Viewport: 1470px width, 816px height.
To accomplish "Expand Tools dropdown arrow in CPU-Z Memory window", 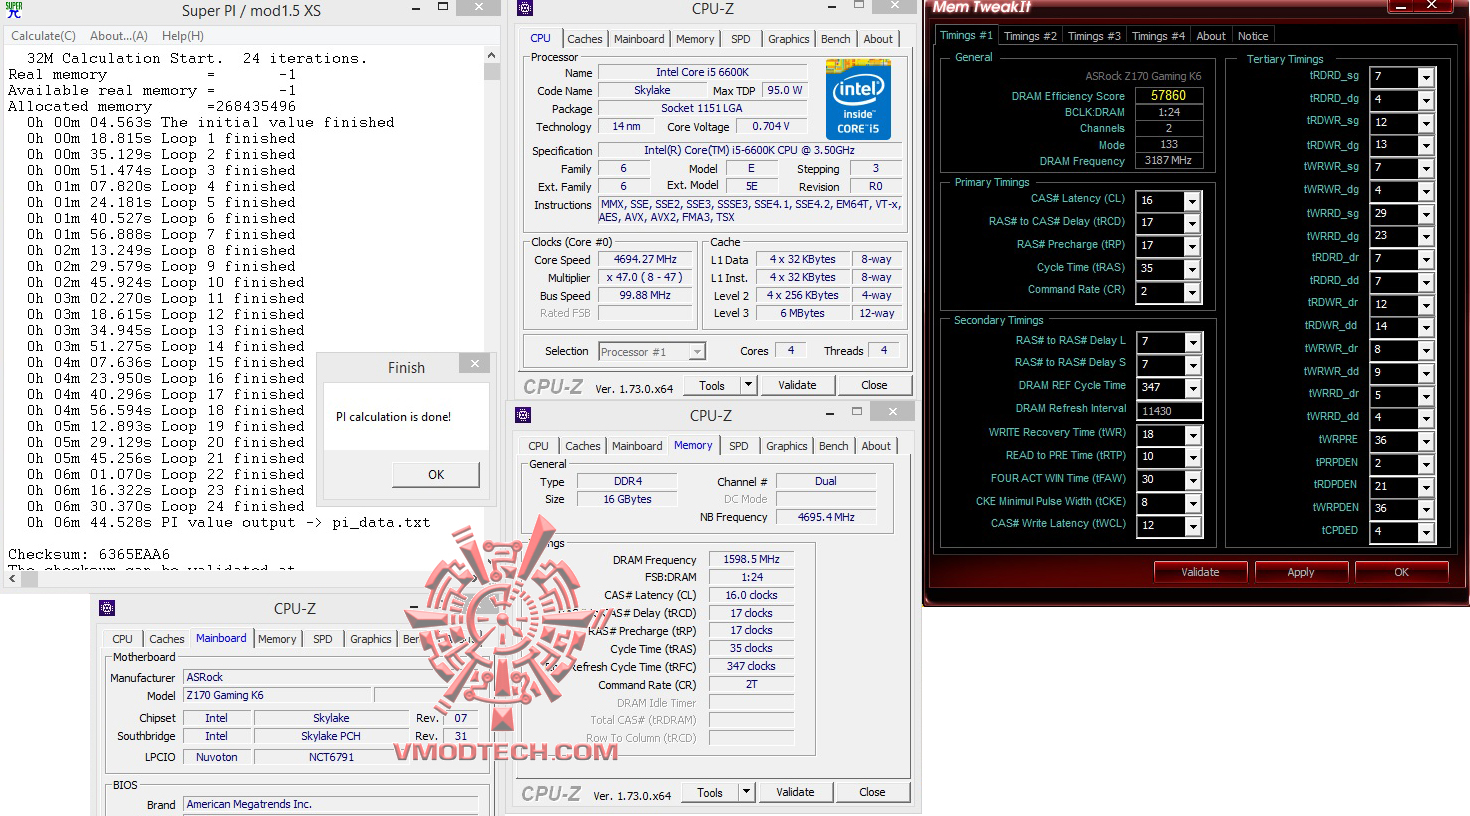I will [x=746, y=792].
